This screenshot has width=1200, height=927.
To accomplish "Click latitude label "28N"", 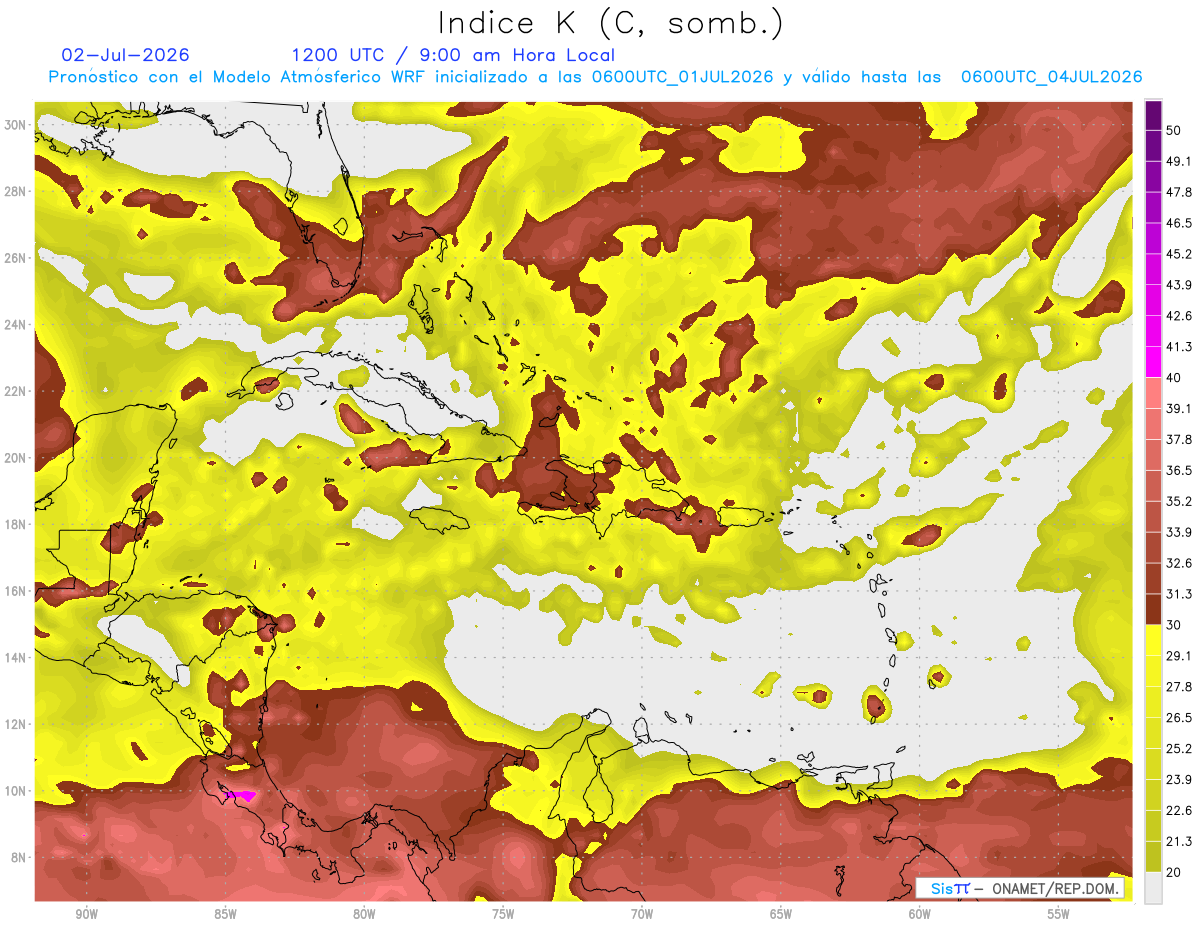I will coord(14,191).
